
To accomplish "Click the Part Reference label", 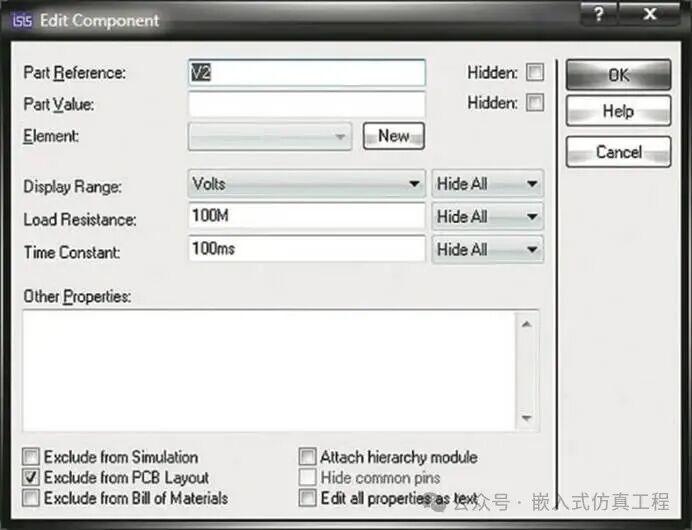I will [75, 73].
